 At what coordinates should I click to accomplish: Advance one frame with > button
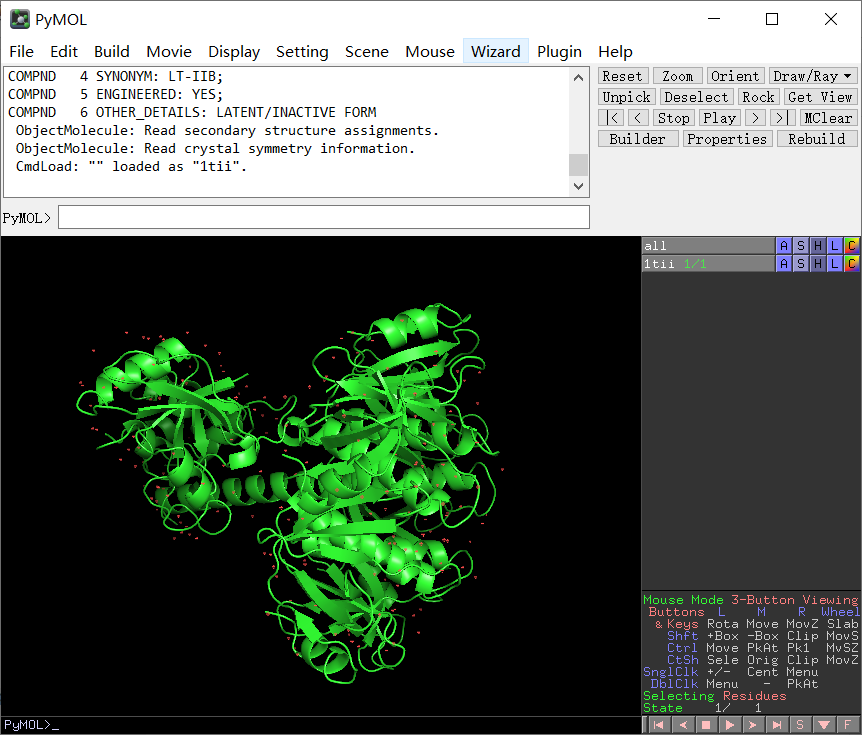pyautogui.click(x=755, y=118)
